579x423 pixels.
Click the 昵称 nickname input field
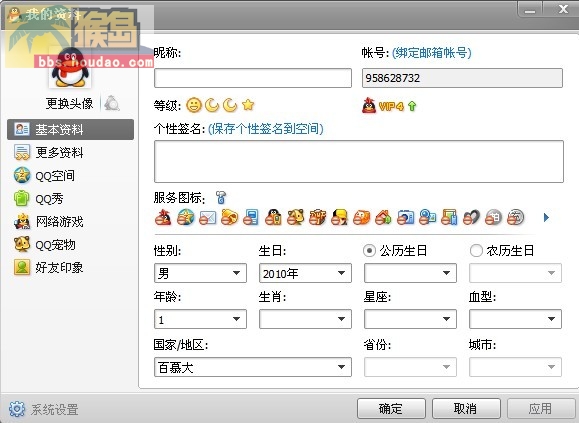coord(253,78)
